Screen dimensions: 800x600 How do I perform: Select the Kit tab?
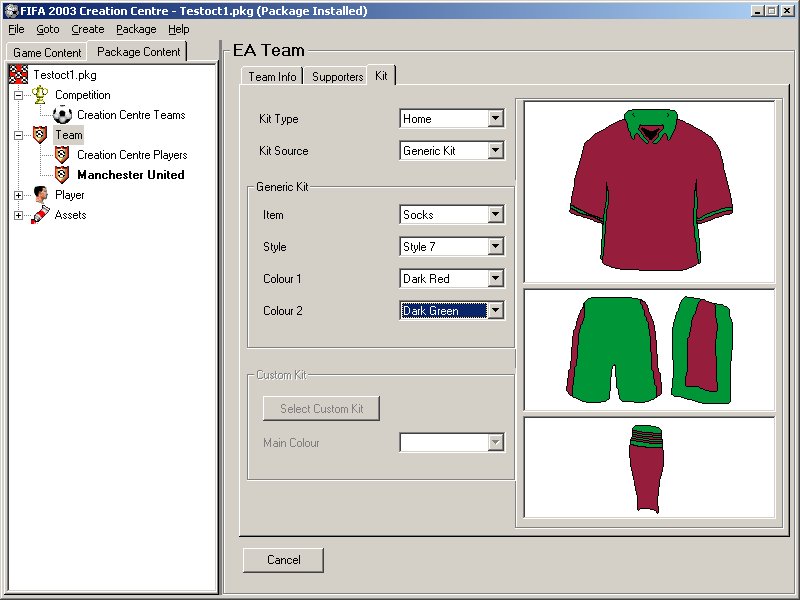tap(381, 76)
